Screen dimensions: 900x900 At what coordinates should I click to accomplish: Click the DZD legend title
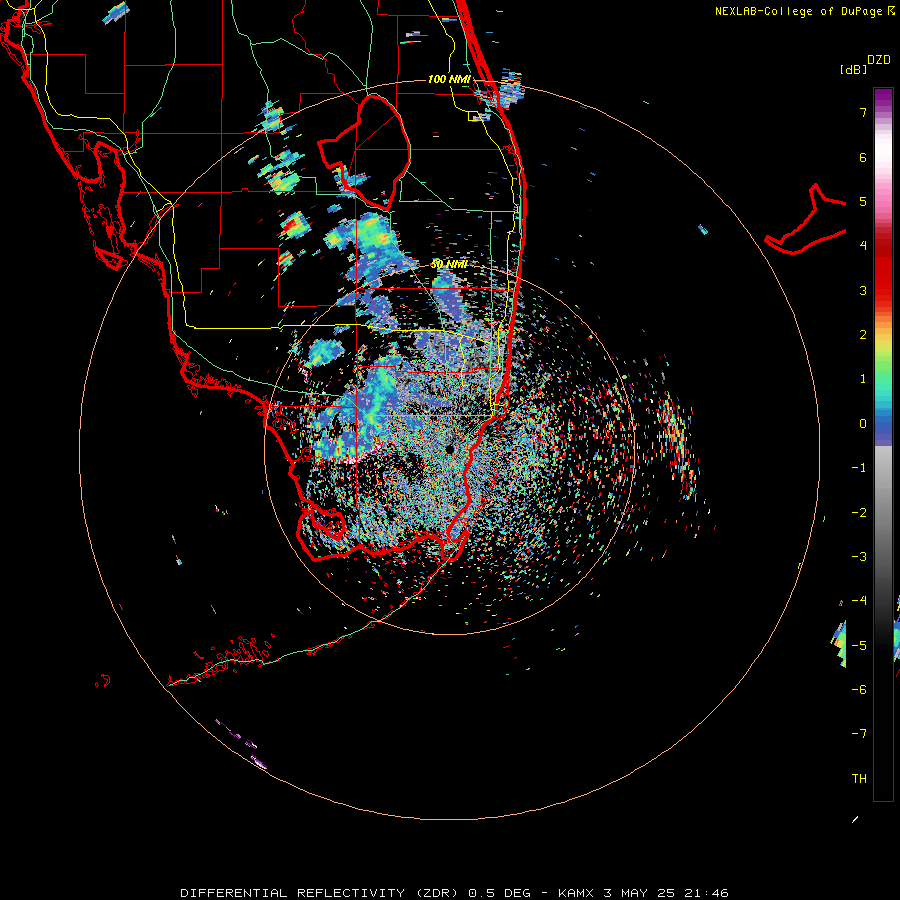tap(879, 60)
